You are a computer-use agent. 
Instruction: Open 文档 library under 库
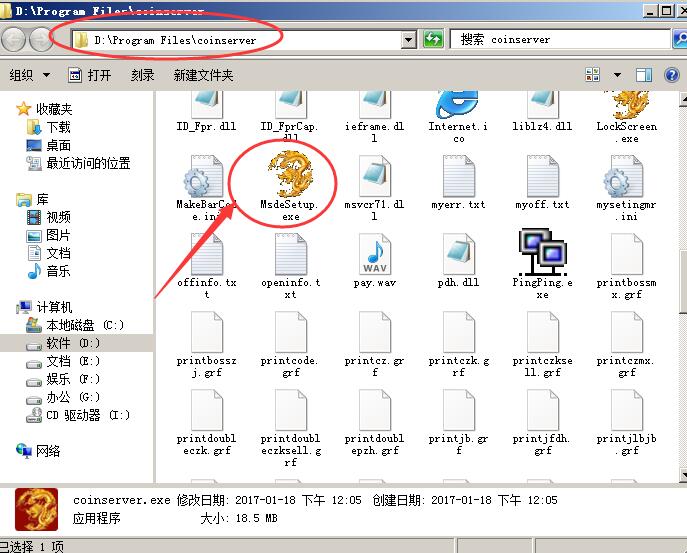49,253
